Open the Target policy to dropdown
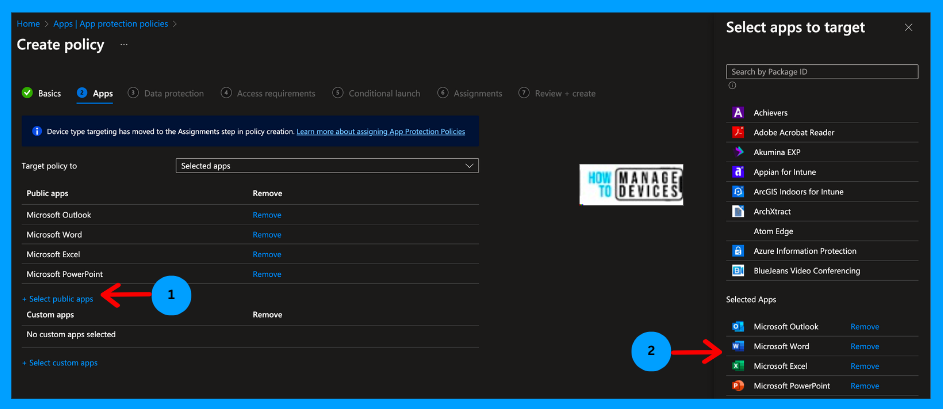This screenshot has height=409, width=943. [327, 166]
